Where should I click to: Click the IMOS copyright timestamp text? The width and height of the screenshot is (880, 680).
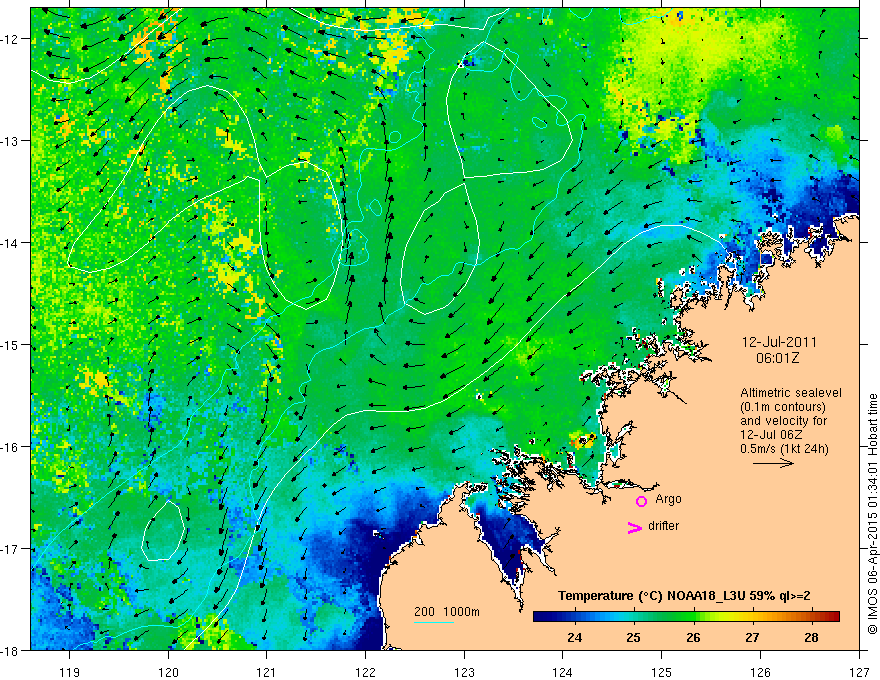872,514
